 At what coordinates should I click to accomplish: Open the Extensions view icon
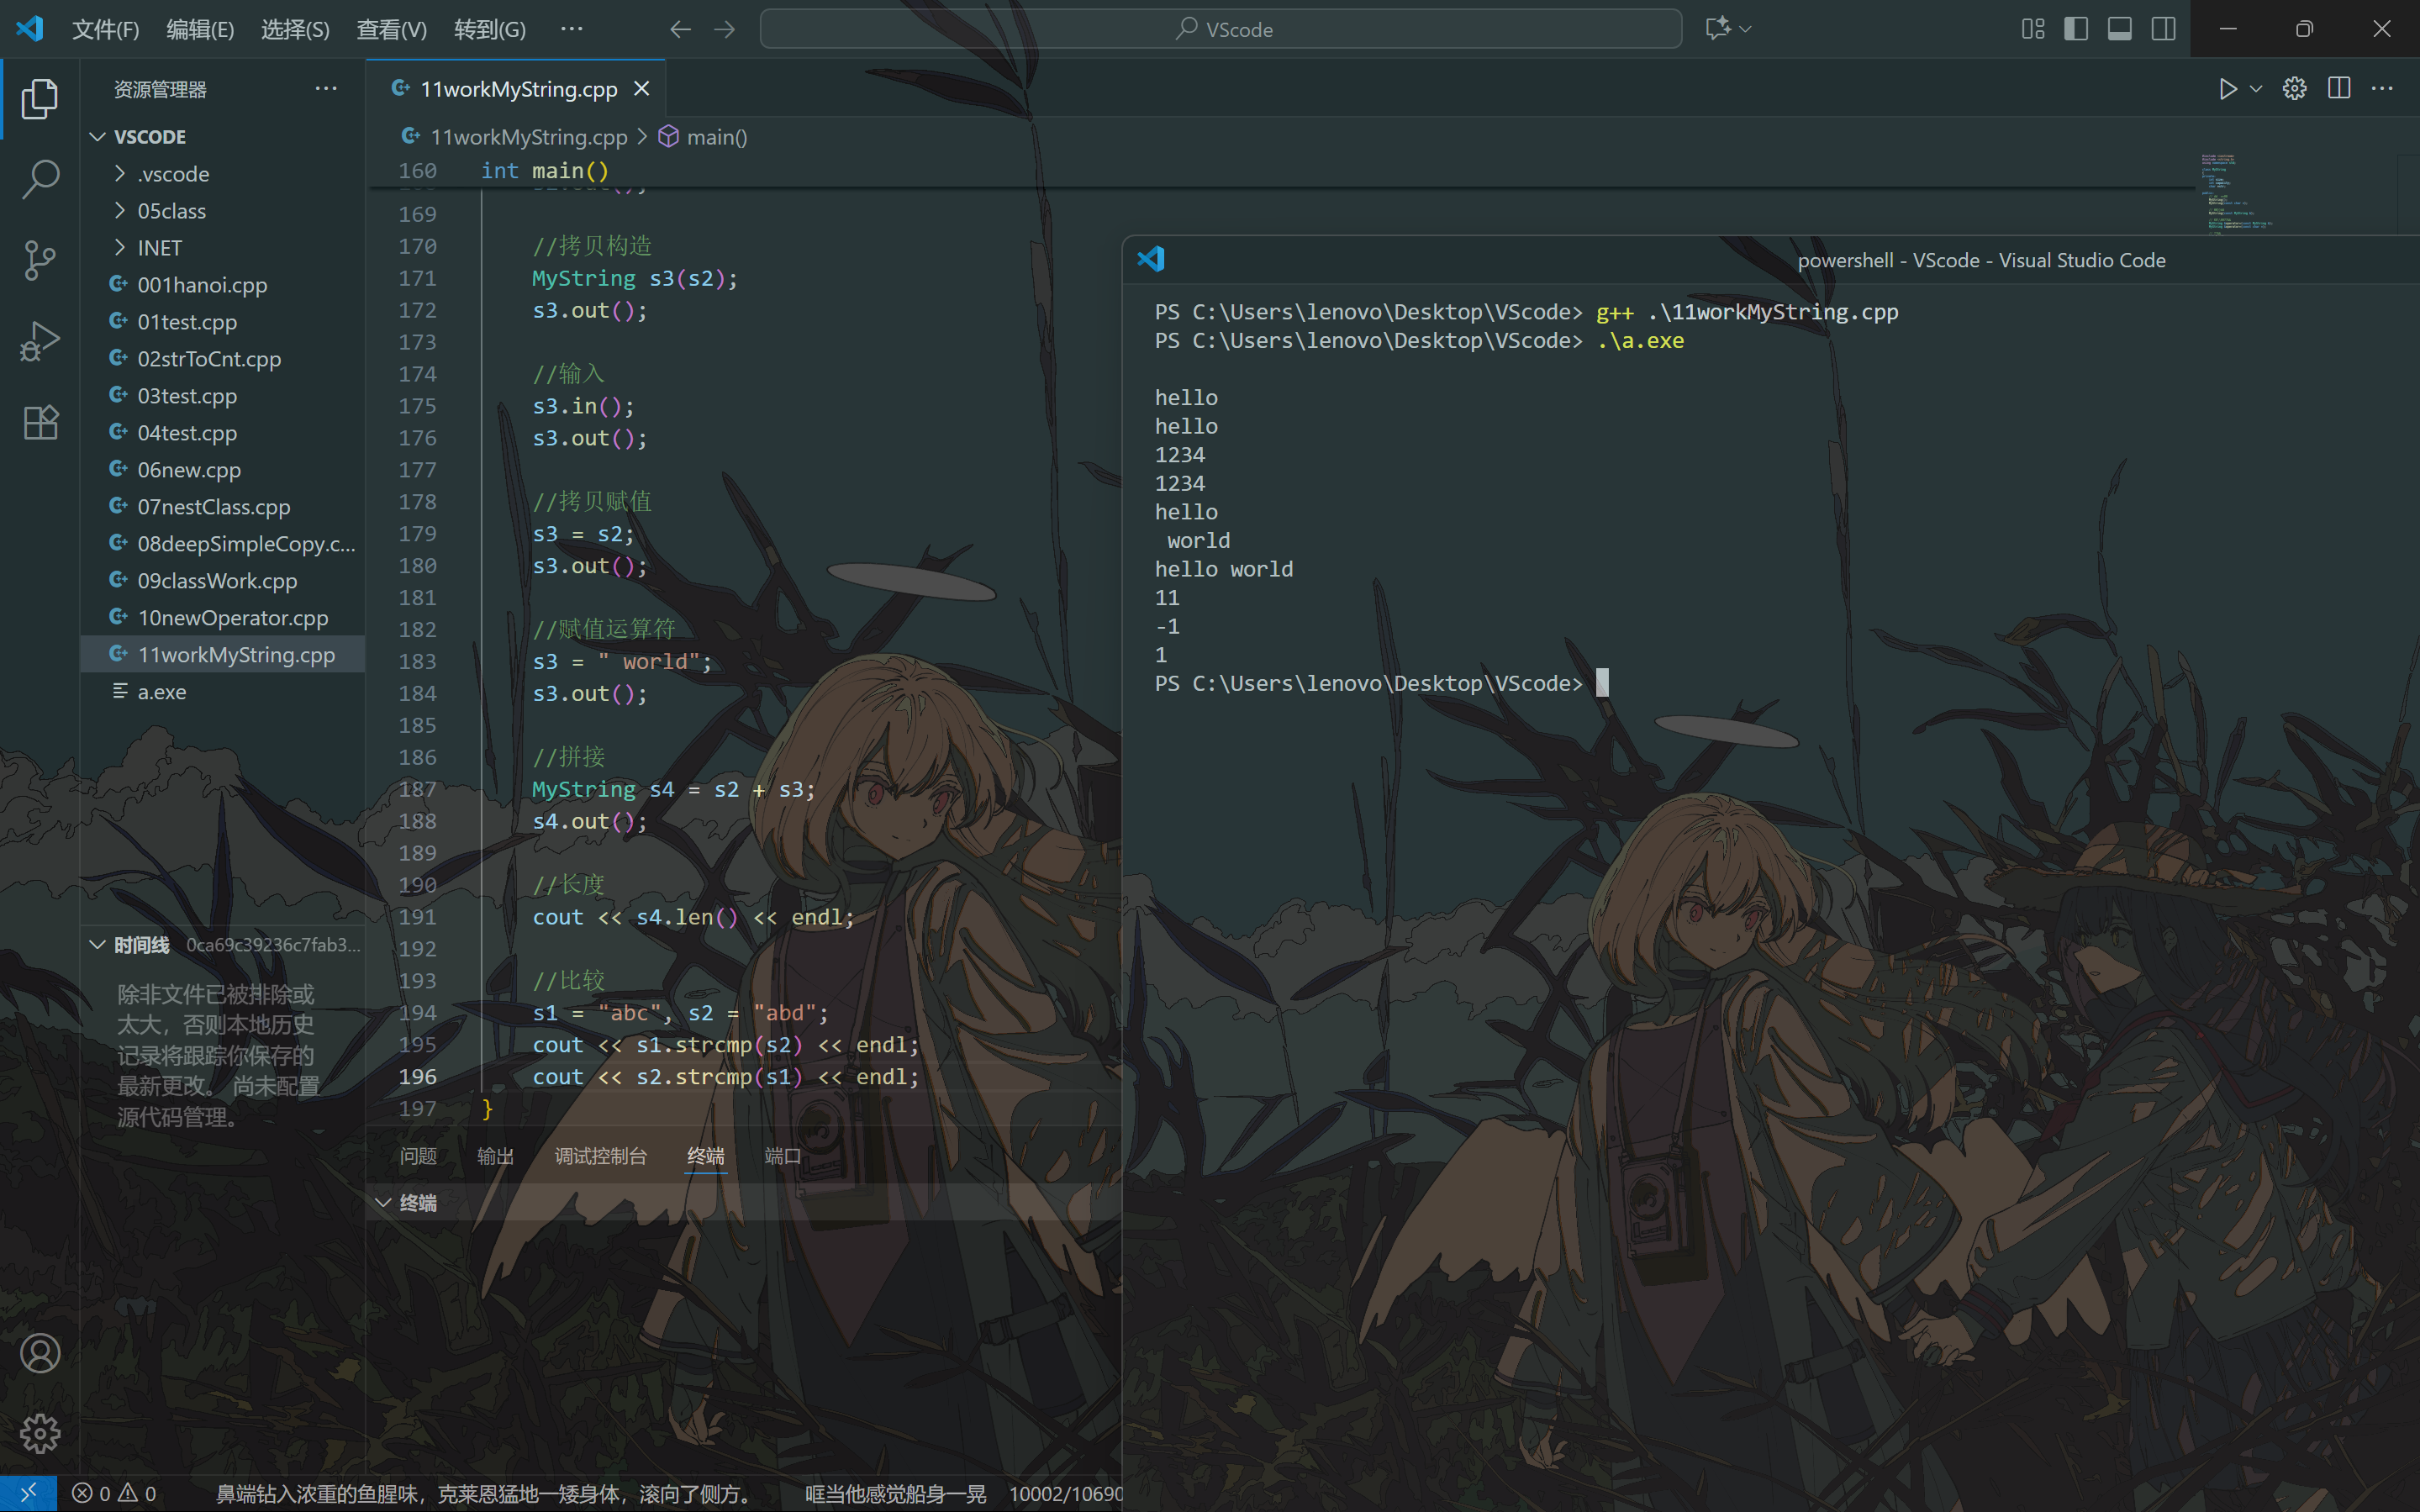pos(40,422)
